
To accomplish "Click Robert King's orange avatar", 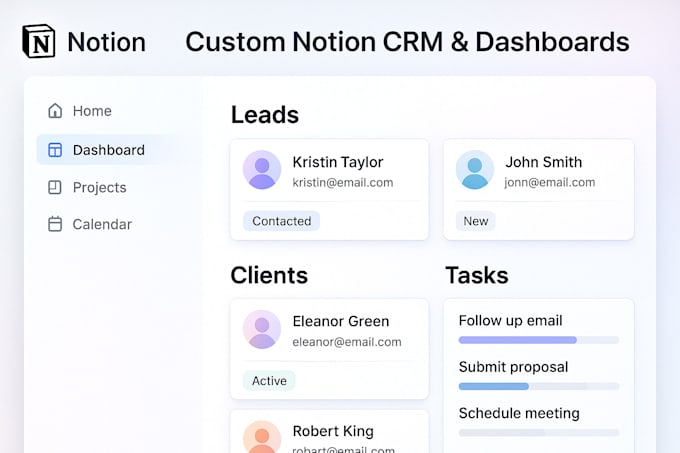I will [x=262, y=437].
